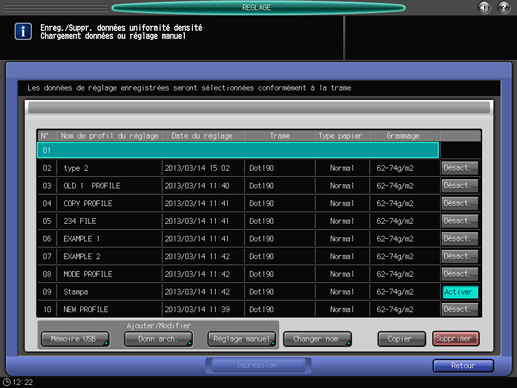Click Dot190 in the Stampa row
The height and width of the screenshot is (388, 517).
coord(262,292)
